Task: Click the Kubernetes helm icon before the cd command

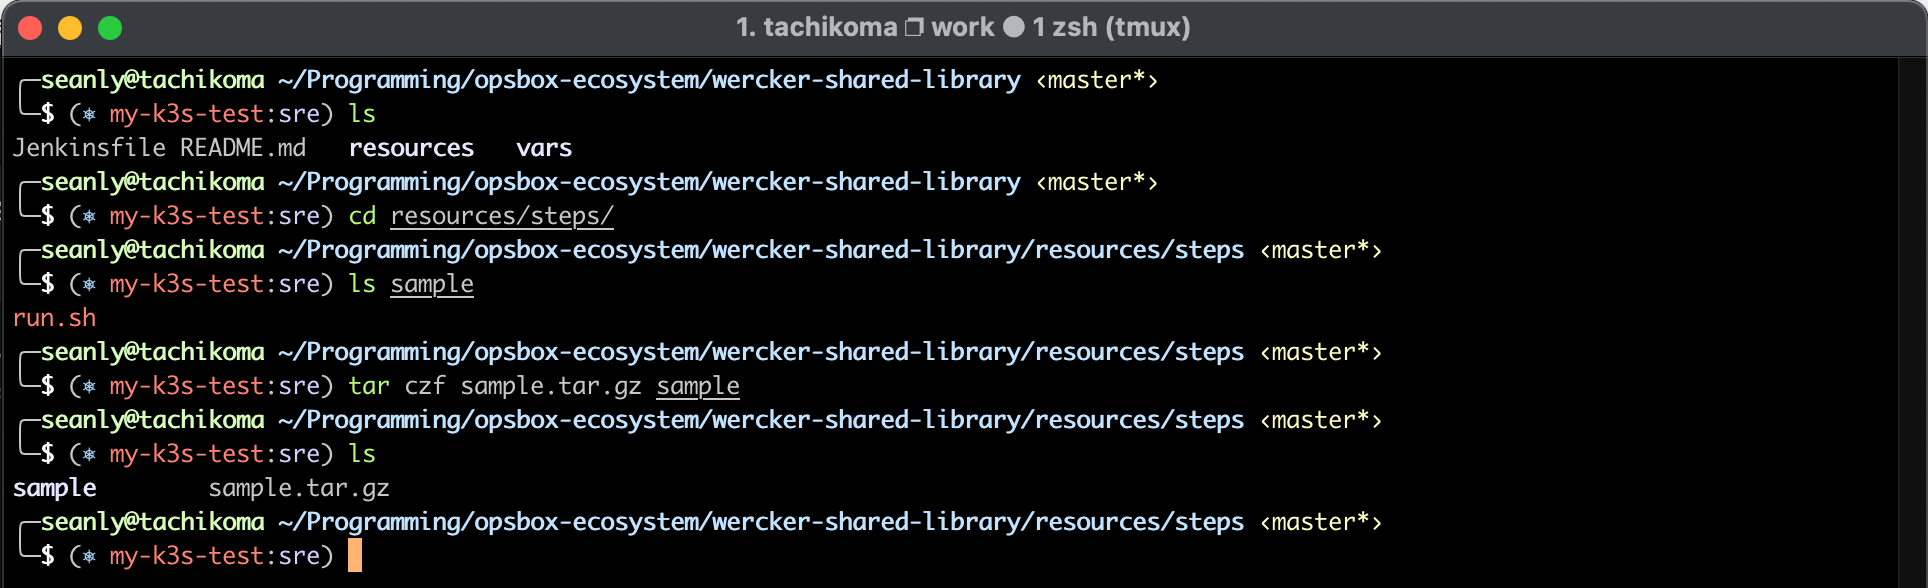Action: coord(90,216)
